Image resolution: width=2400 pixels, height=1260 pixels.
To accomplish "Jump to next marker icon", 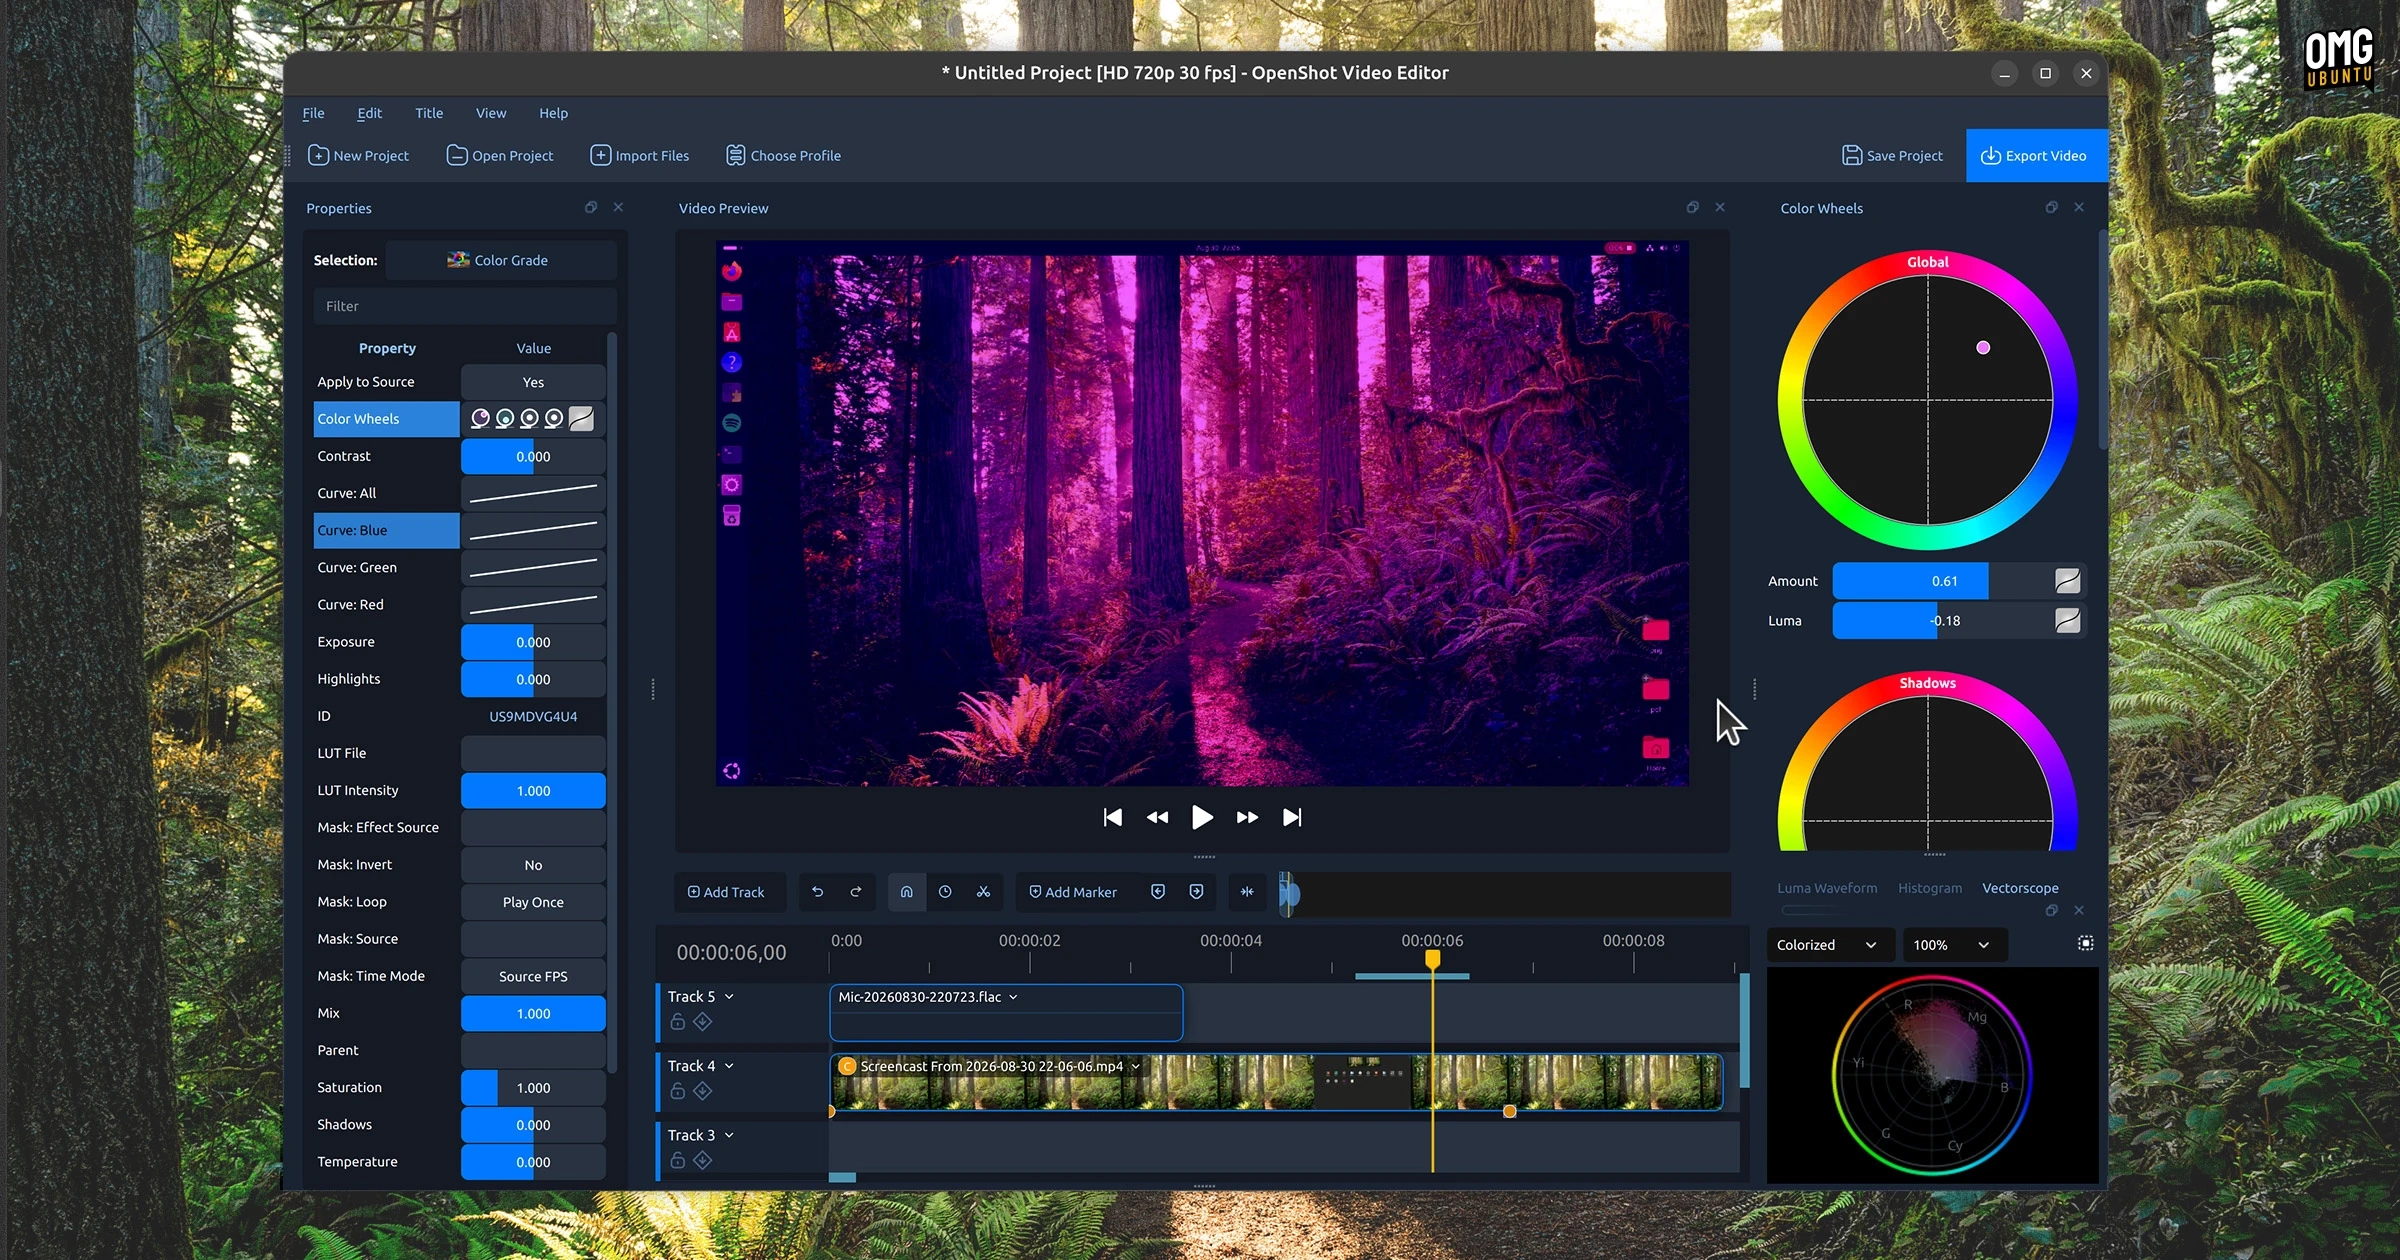I will coord(1197,891).
